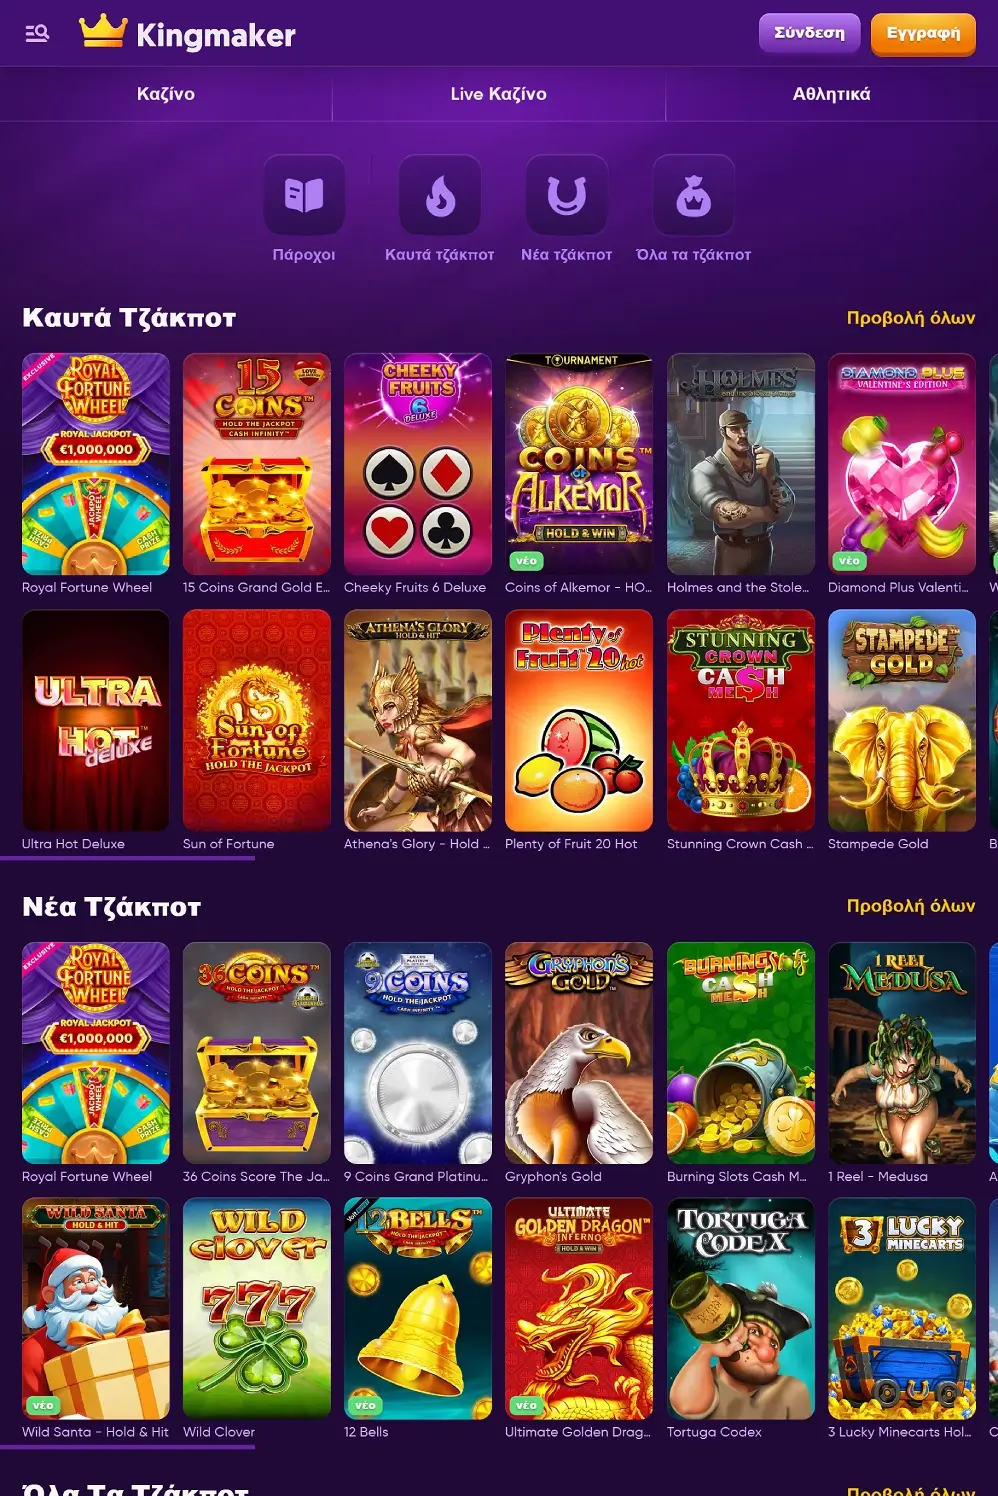Open the menu search icon
The image size is (998, 1496).
[37, 34]
